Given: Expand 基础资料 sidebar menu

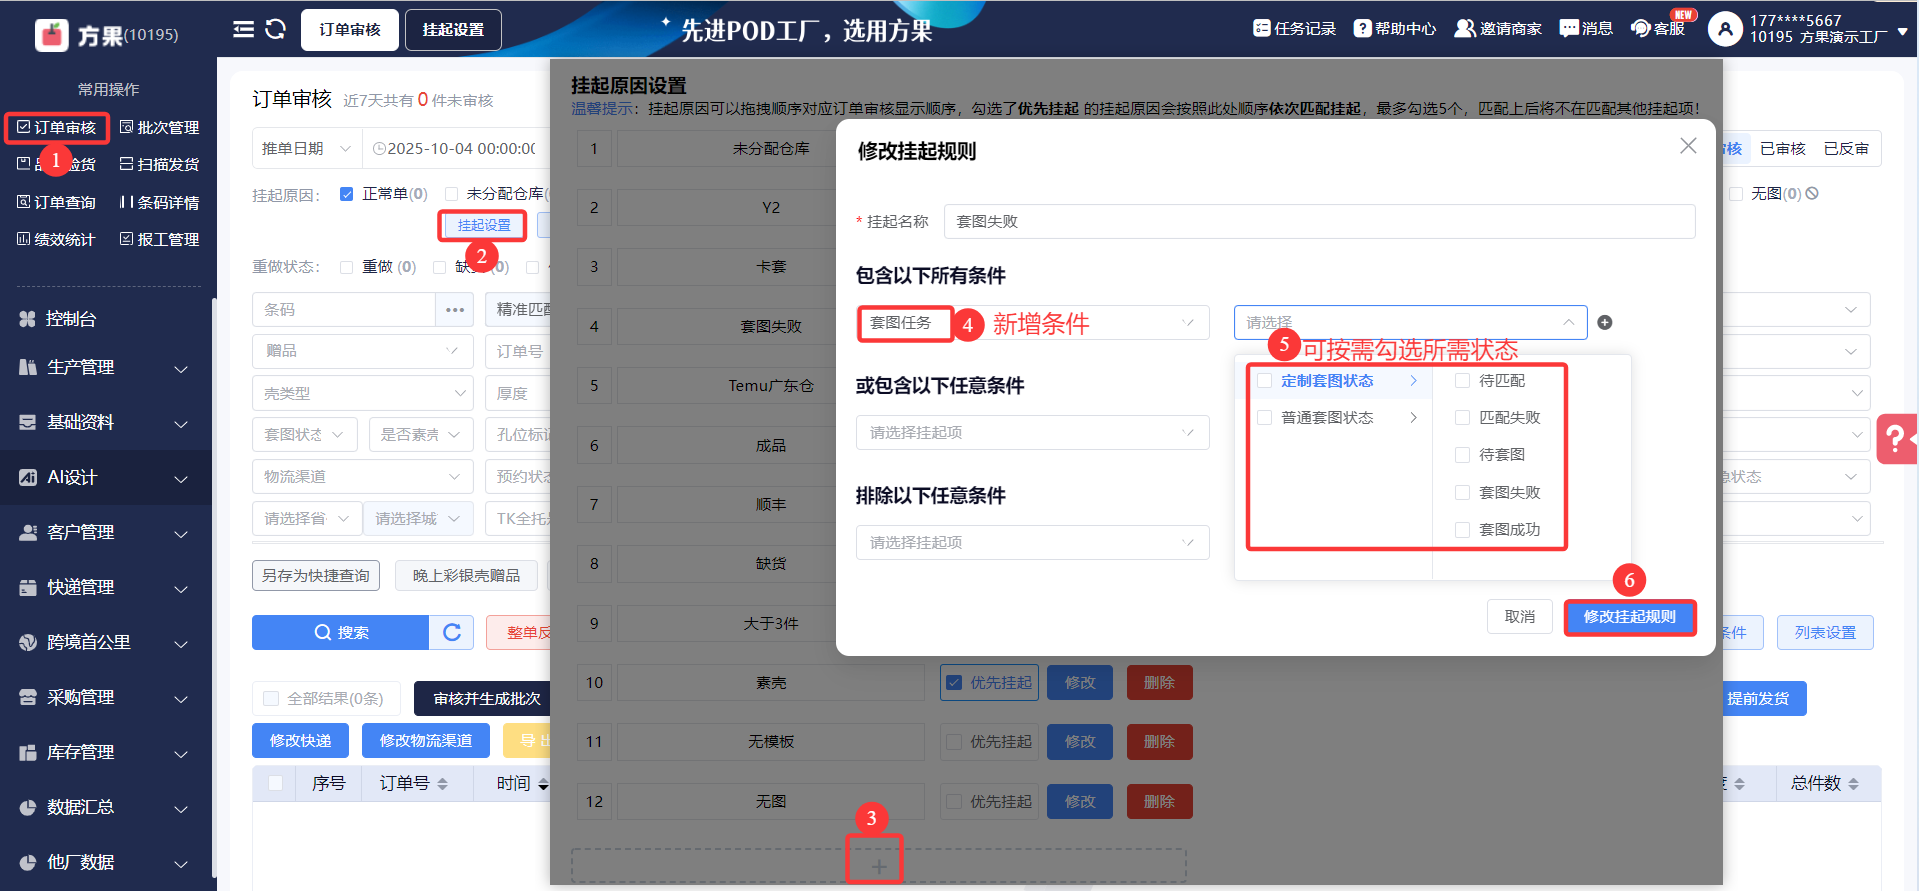Looking at the screenshot, I should pos(105,423).
